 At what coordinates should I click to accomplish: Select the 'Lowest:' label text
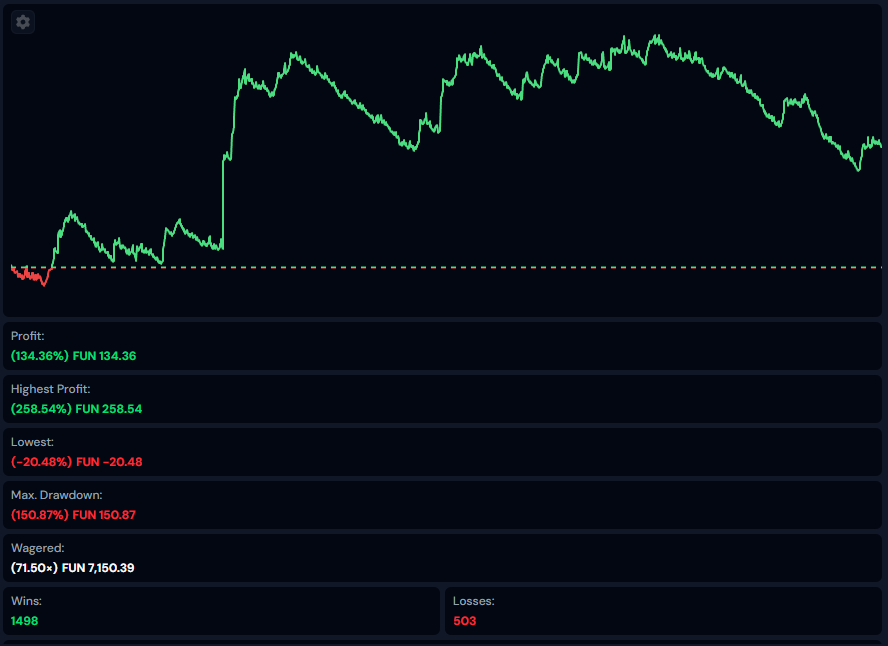coord(32,442)
